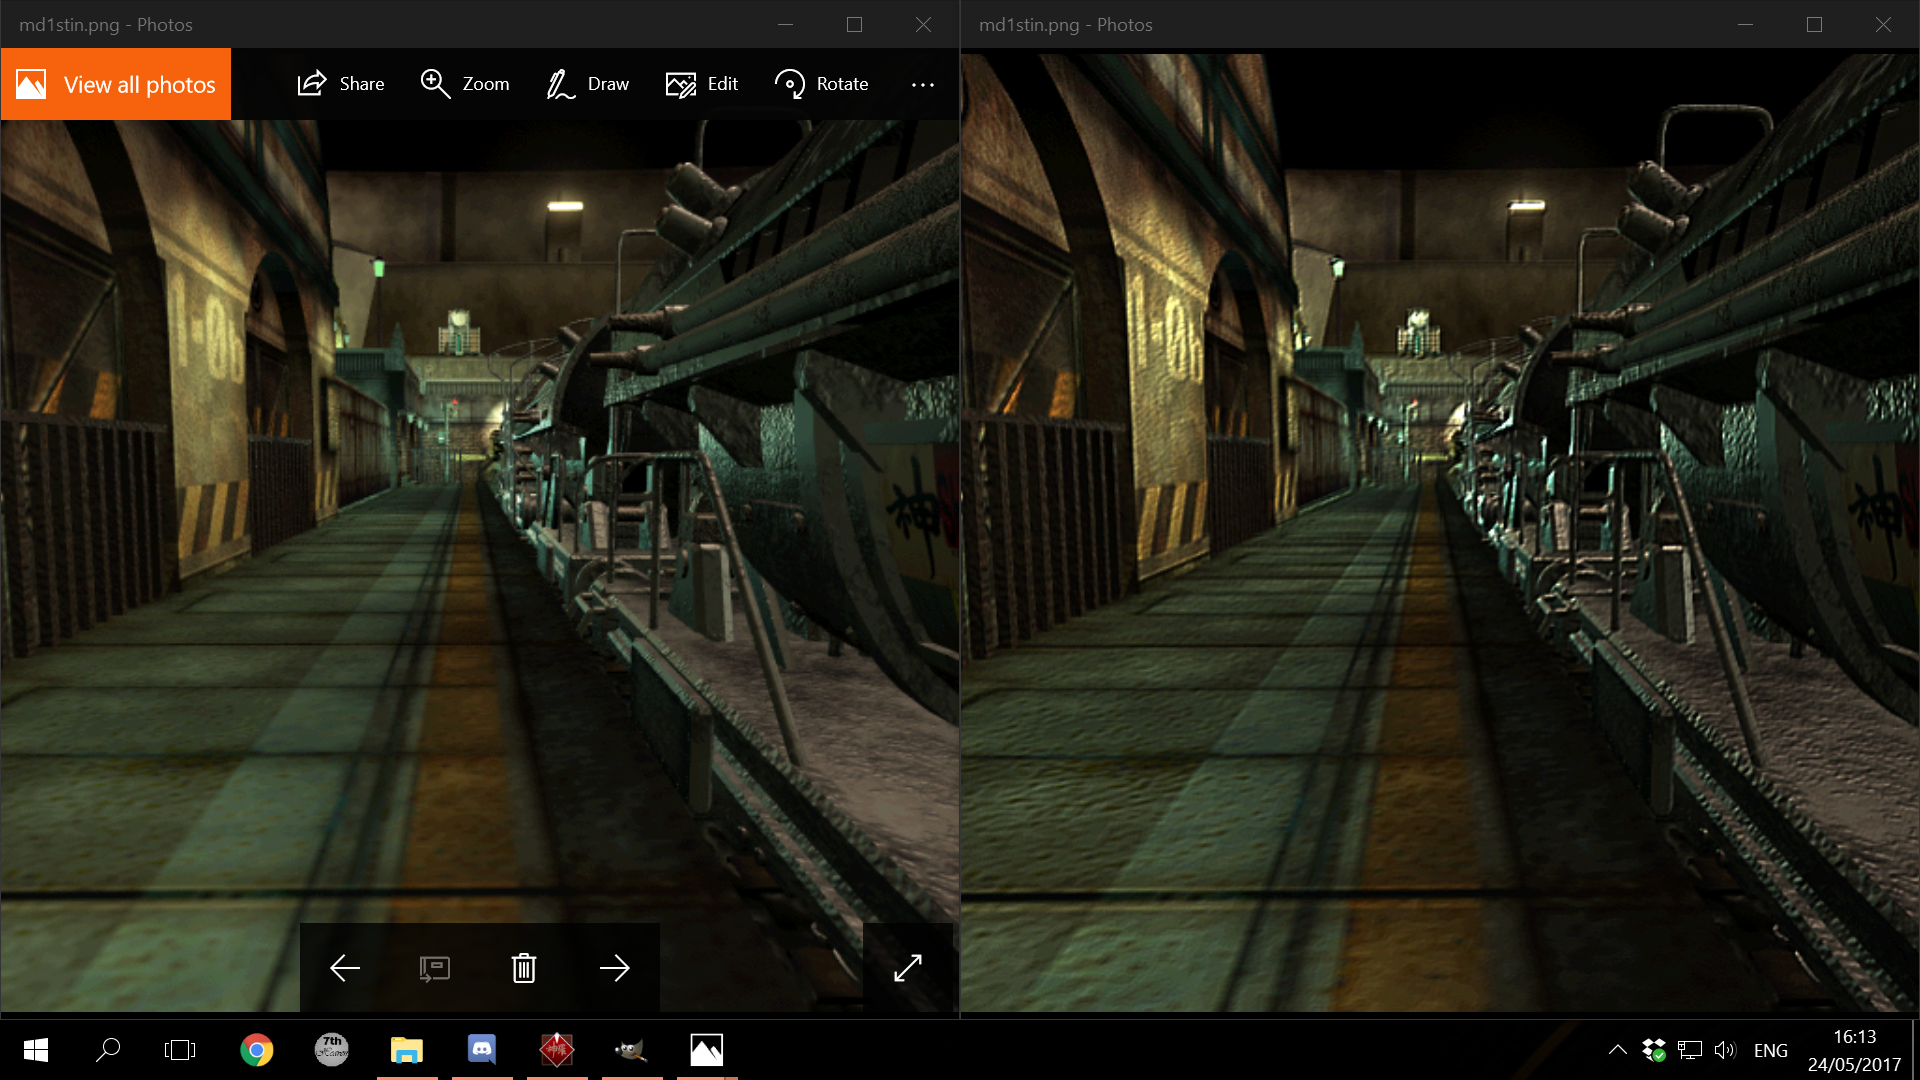Launch Google Chrome from taskbar

click(257, 1050)
